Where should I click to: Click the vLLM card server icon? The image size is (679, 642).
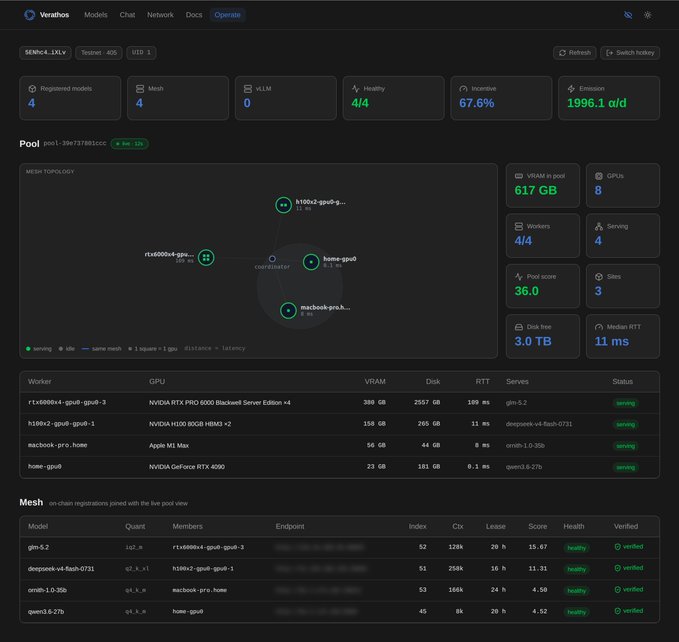[x=248, y=89]
